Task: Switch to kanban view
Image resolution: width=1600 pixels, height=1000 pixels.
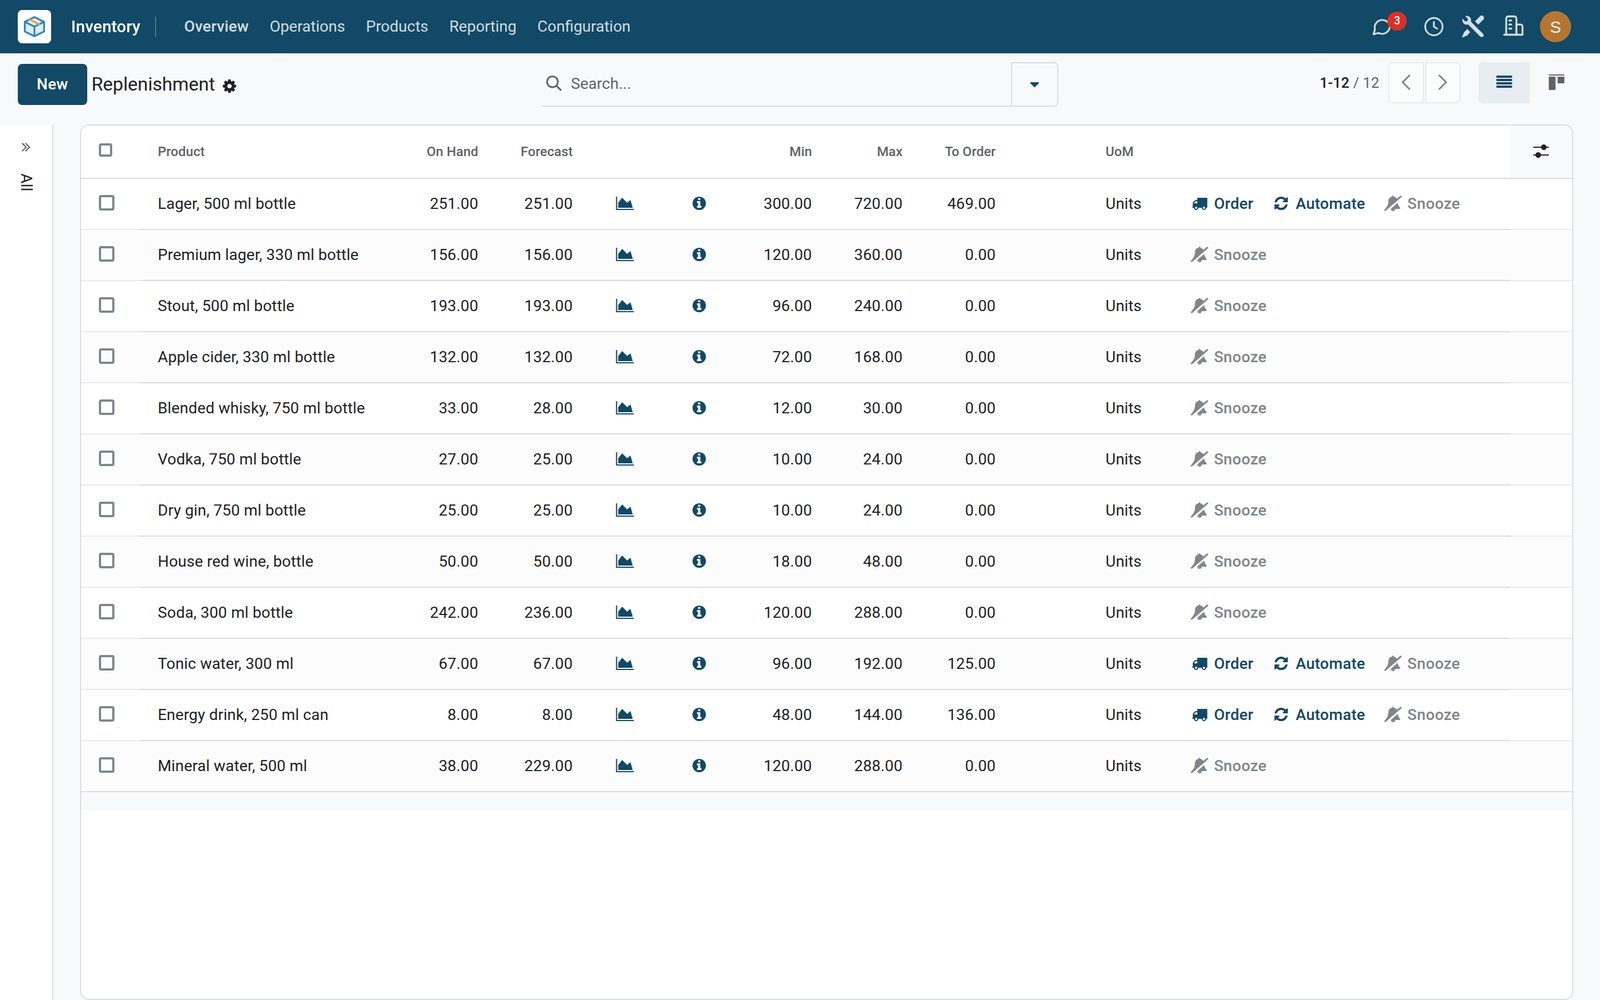Action: pos(1556,83)
